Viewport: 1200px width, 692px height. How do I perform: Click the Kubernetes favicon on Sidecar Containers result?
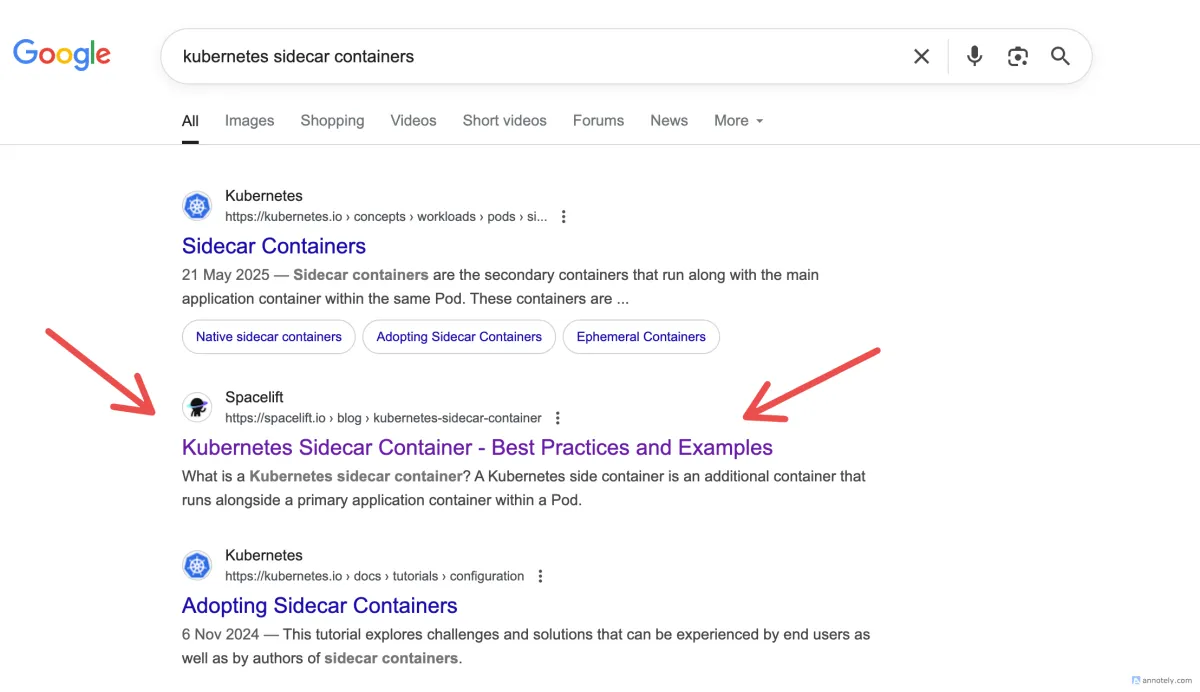(x=198, y=206)
